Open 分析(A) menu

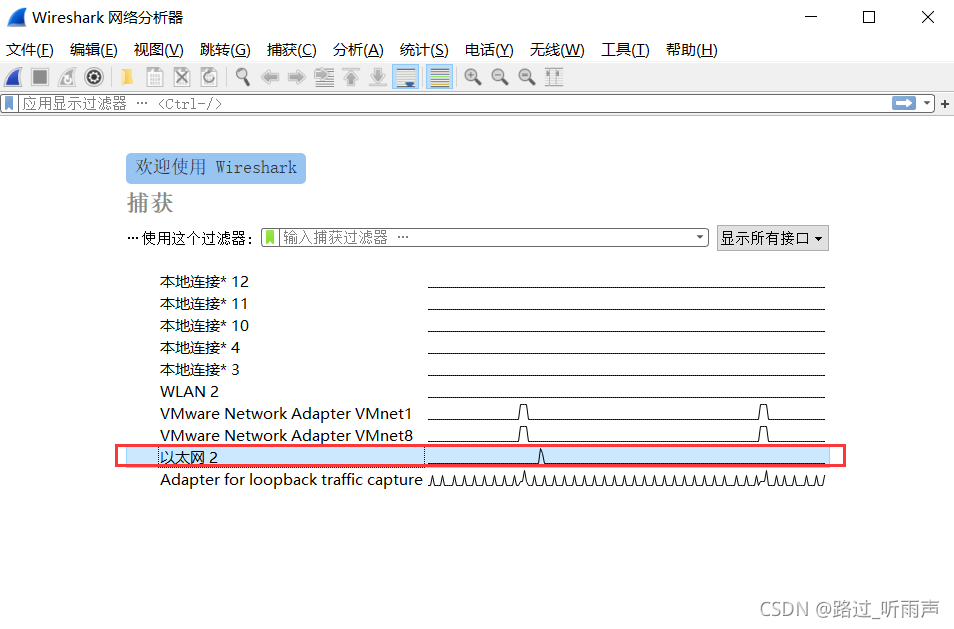tap(358, 50)
